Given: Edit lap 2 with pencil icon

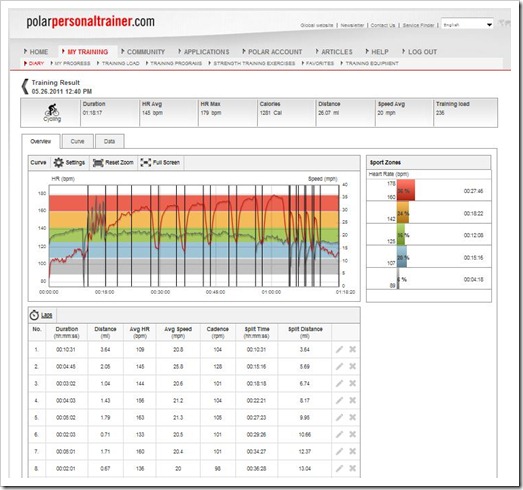Looking at the screenshot, I should coord(339,366).
